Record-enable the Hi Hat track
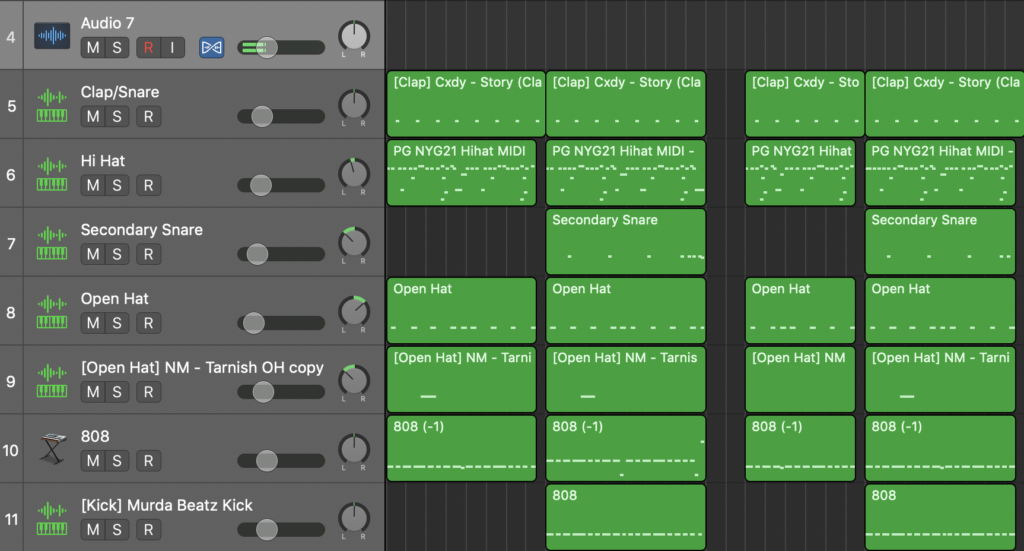1024x551 pixels. tap(148, 185)
